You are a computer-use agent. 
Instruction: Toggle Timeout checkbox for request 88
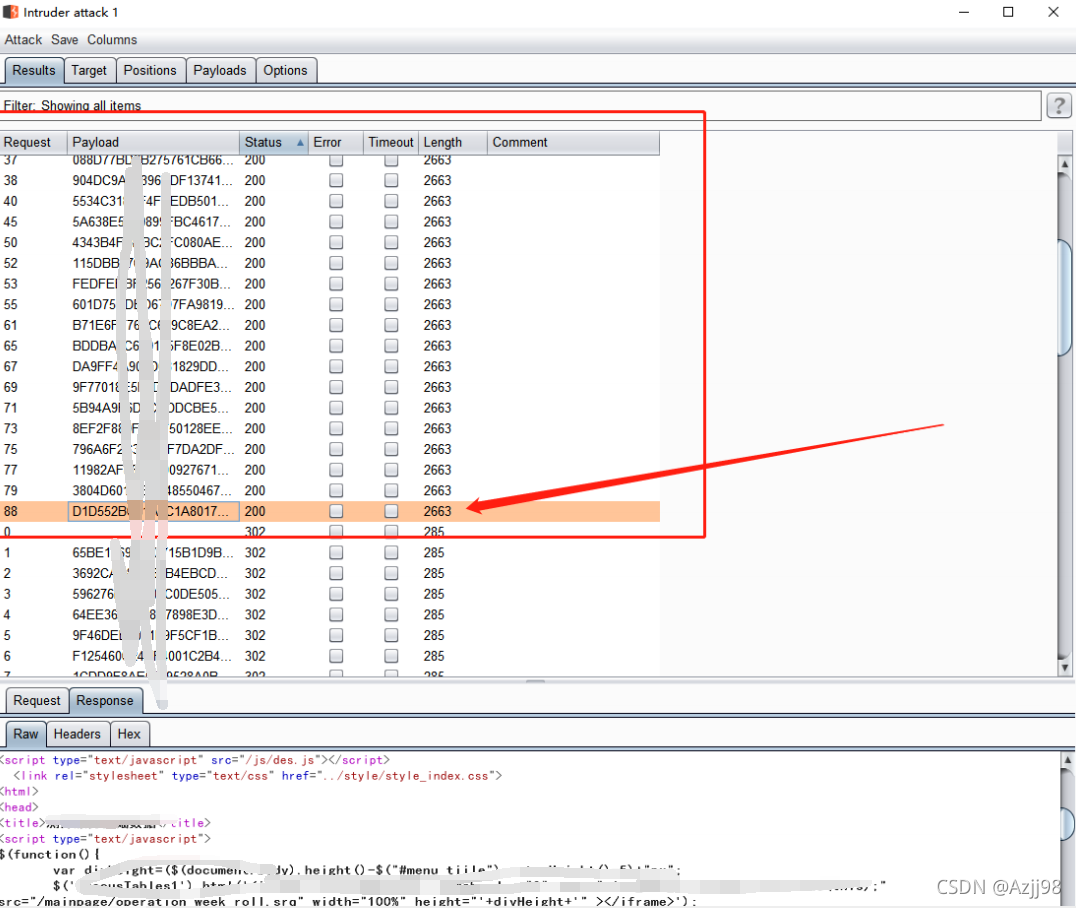click(391, 511)
